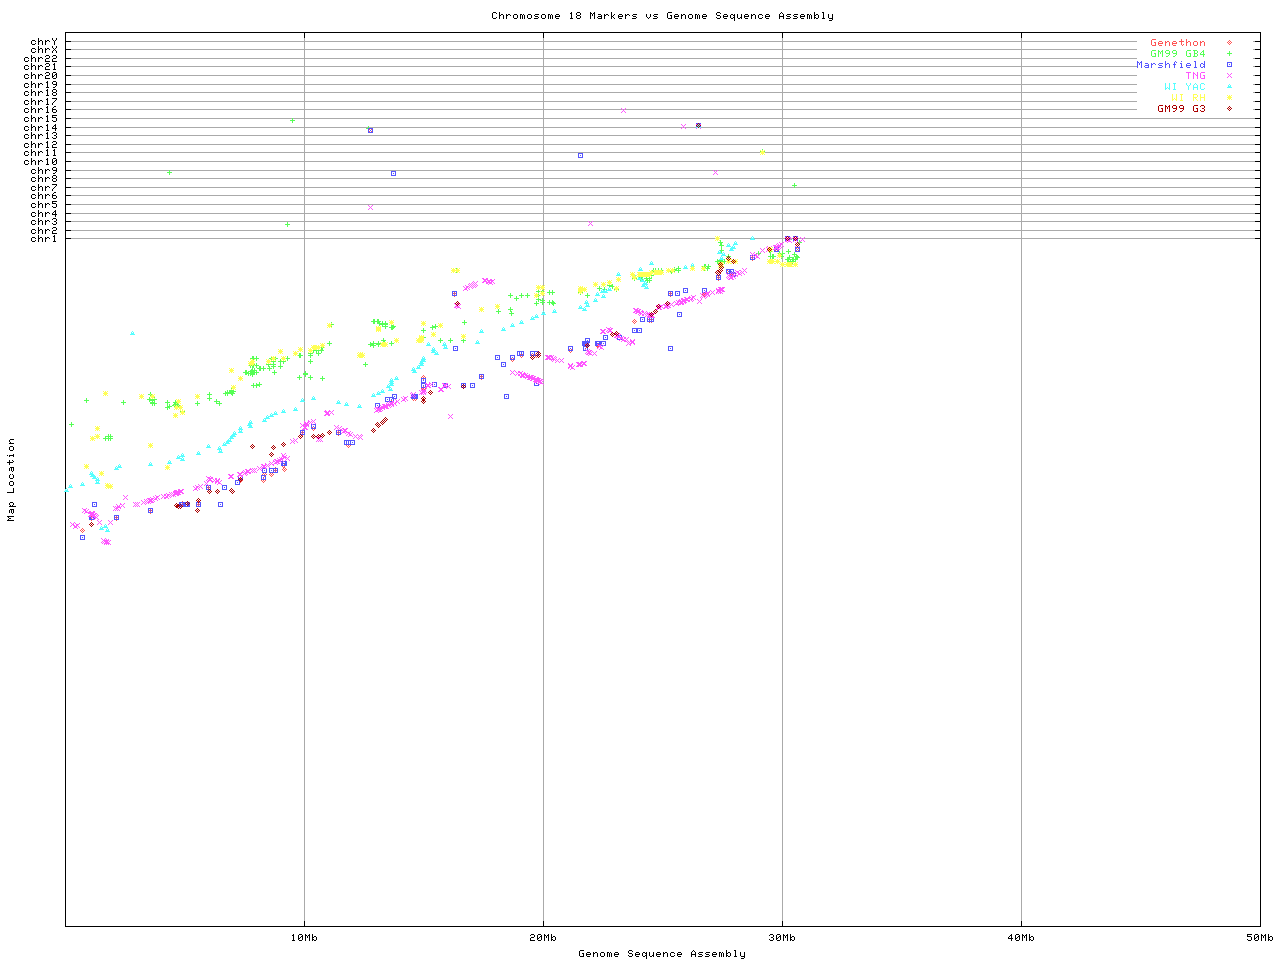This screenshot has width=1280, height=960.
Task: Click the TNG legend text
Action: pos(1195,76)
